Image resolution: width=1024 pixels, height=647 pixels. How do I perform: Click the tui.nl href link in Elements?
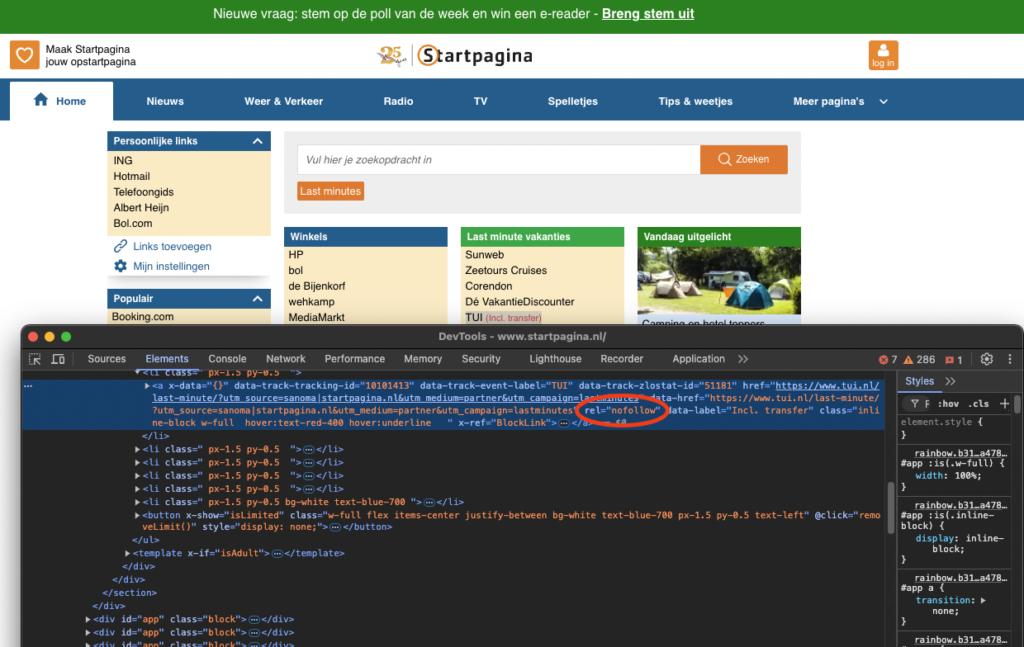pos(515,392)
